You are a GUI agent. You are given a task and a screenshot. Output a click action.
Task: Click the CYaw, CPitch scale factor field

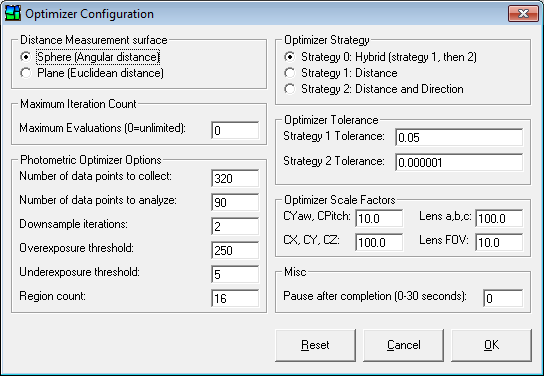pos(379,218)
